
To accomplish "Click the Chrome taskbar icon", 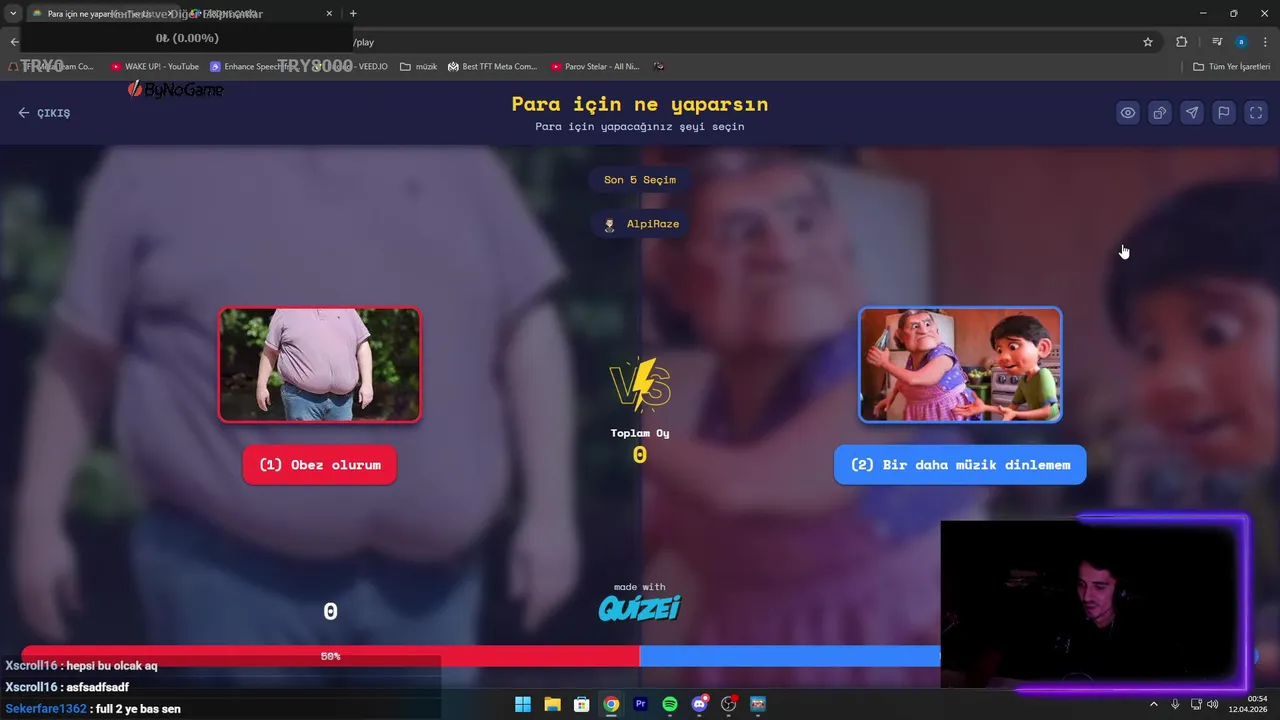I will (x=611, y=704).
